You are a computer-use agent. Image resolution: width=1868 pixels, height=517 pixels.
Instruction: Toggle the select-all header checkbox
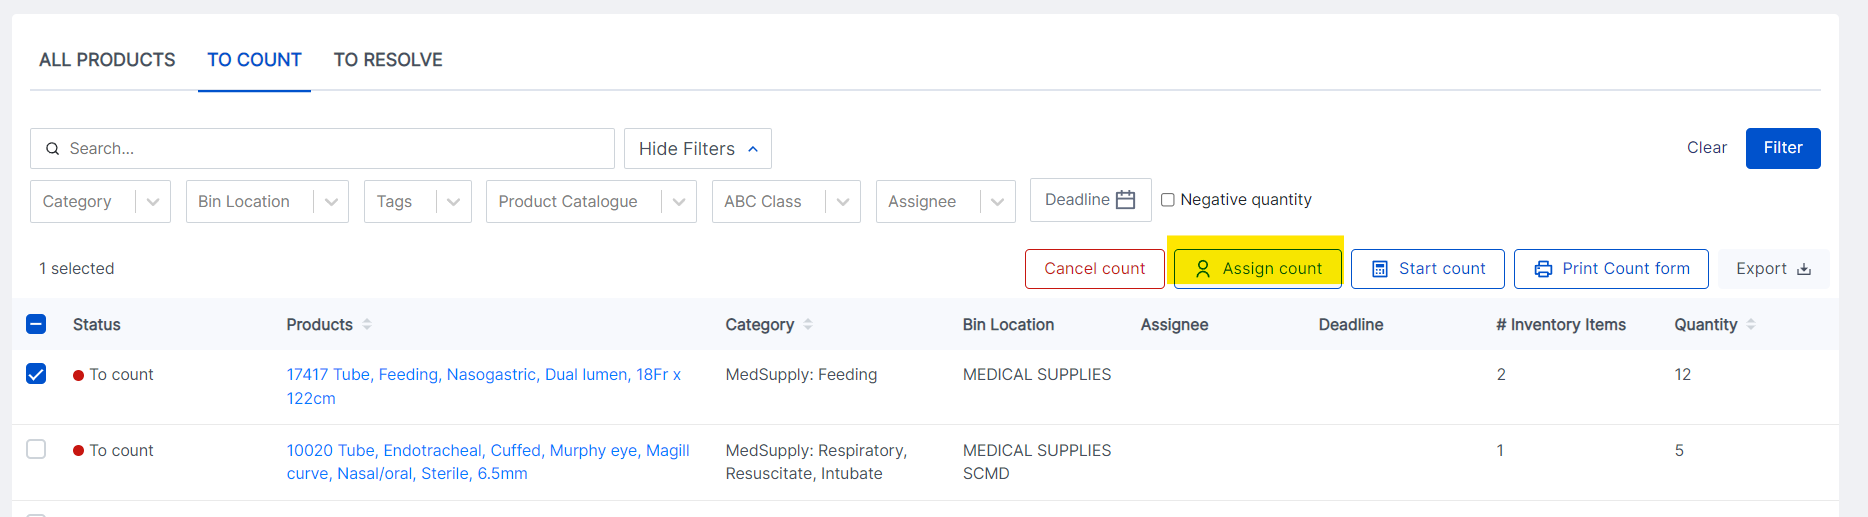pyautogui.click(x=36, y=324)
